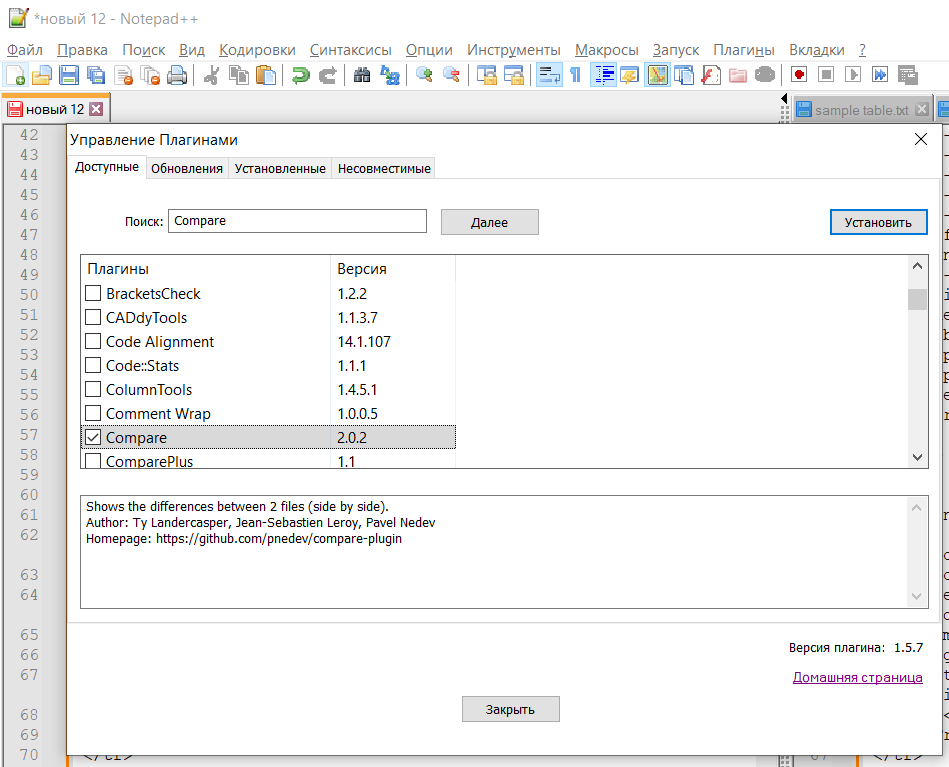The width and height of the screenshot is (949, 767).
Task: Click the Playback macro icon
Action: pyautogui.click(x=853, y=75)
